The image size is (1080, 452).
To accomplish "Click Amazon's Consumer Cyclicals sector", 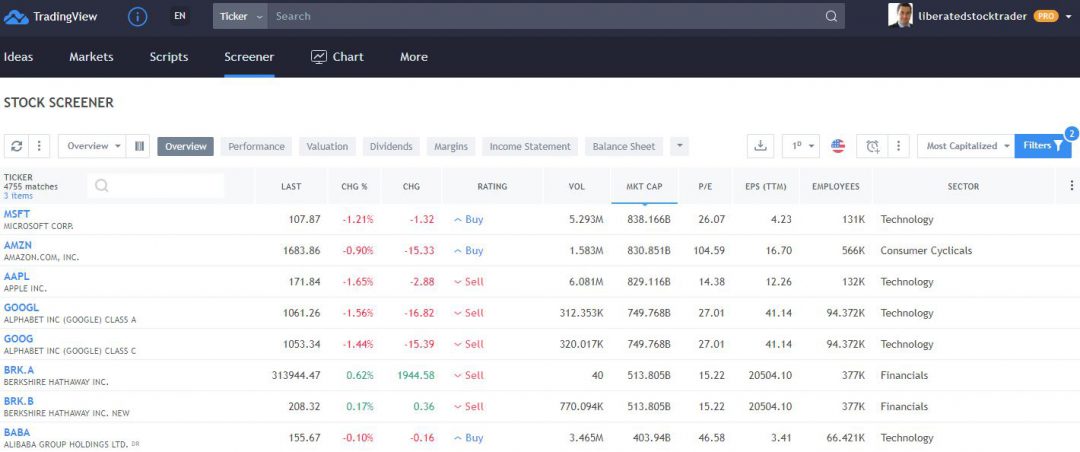I will [x=926, y=250].
